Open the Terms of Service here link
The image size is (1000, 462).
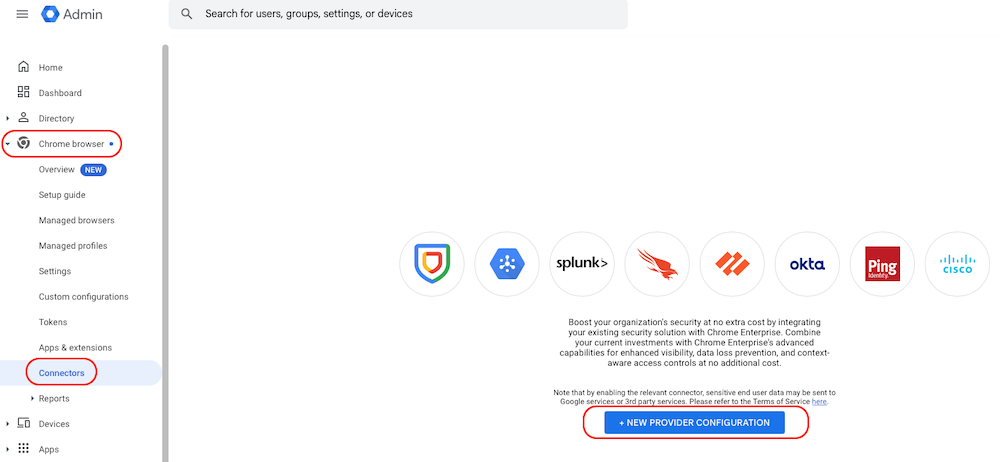[819, 401]
